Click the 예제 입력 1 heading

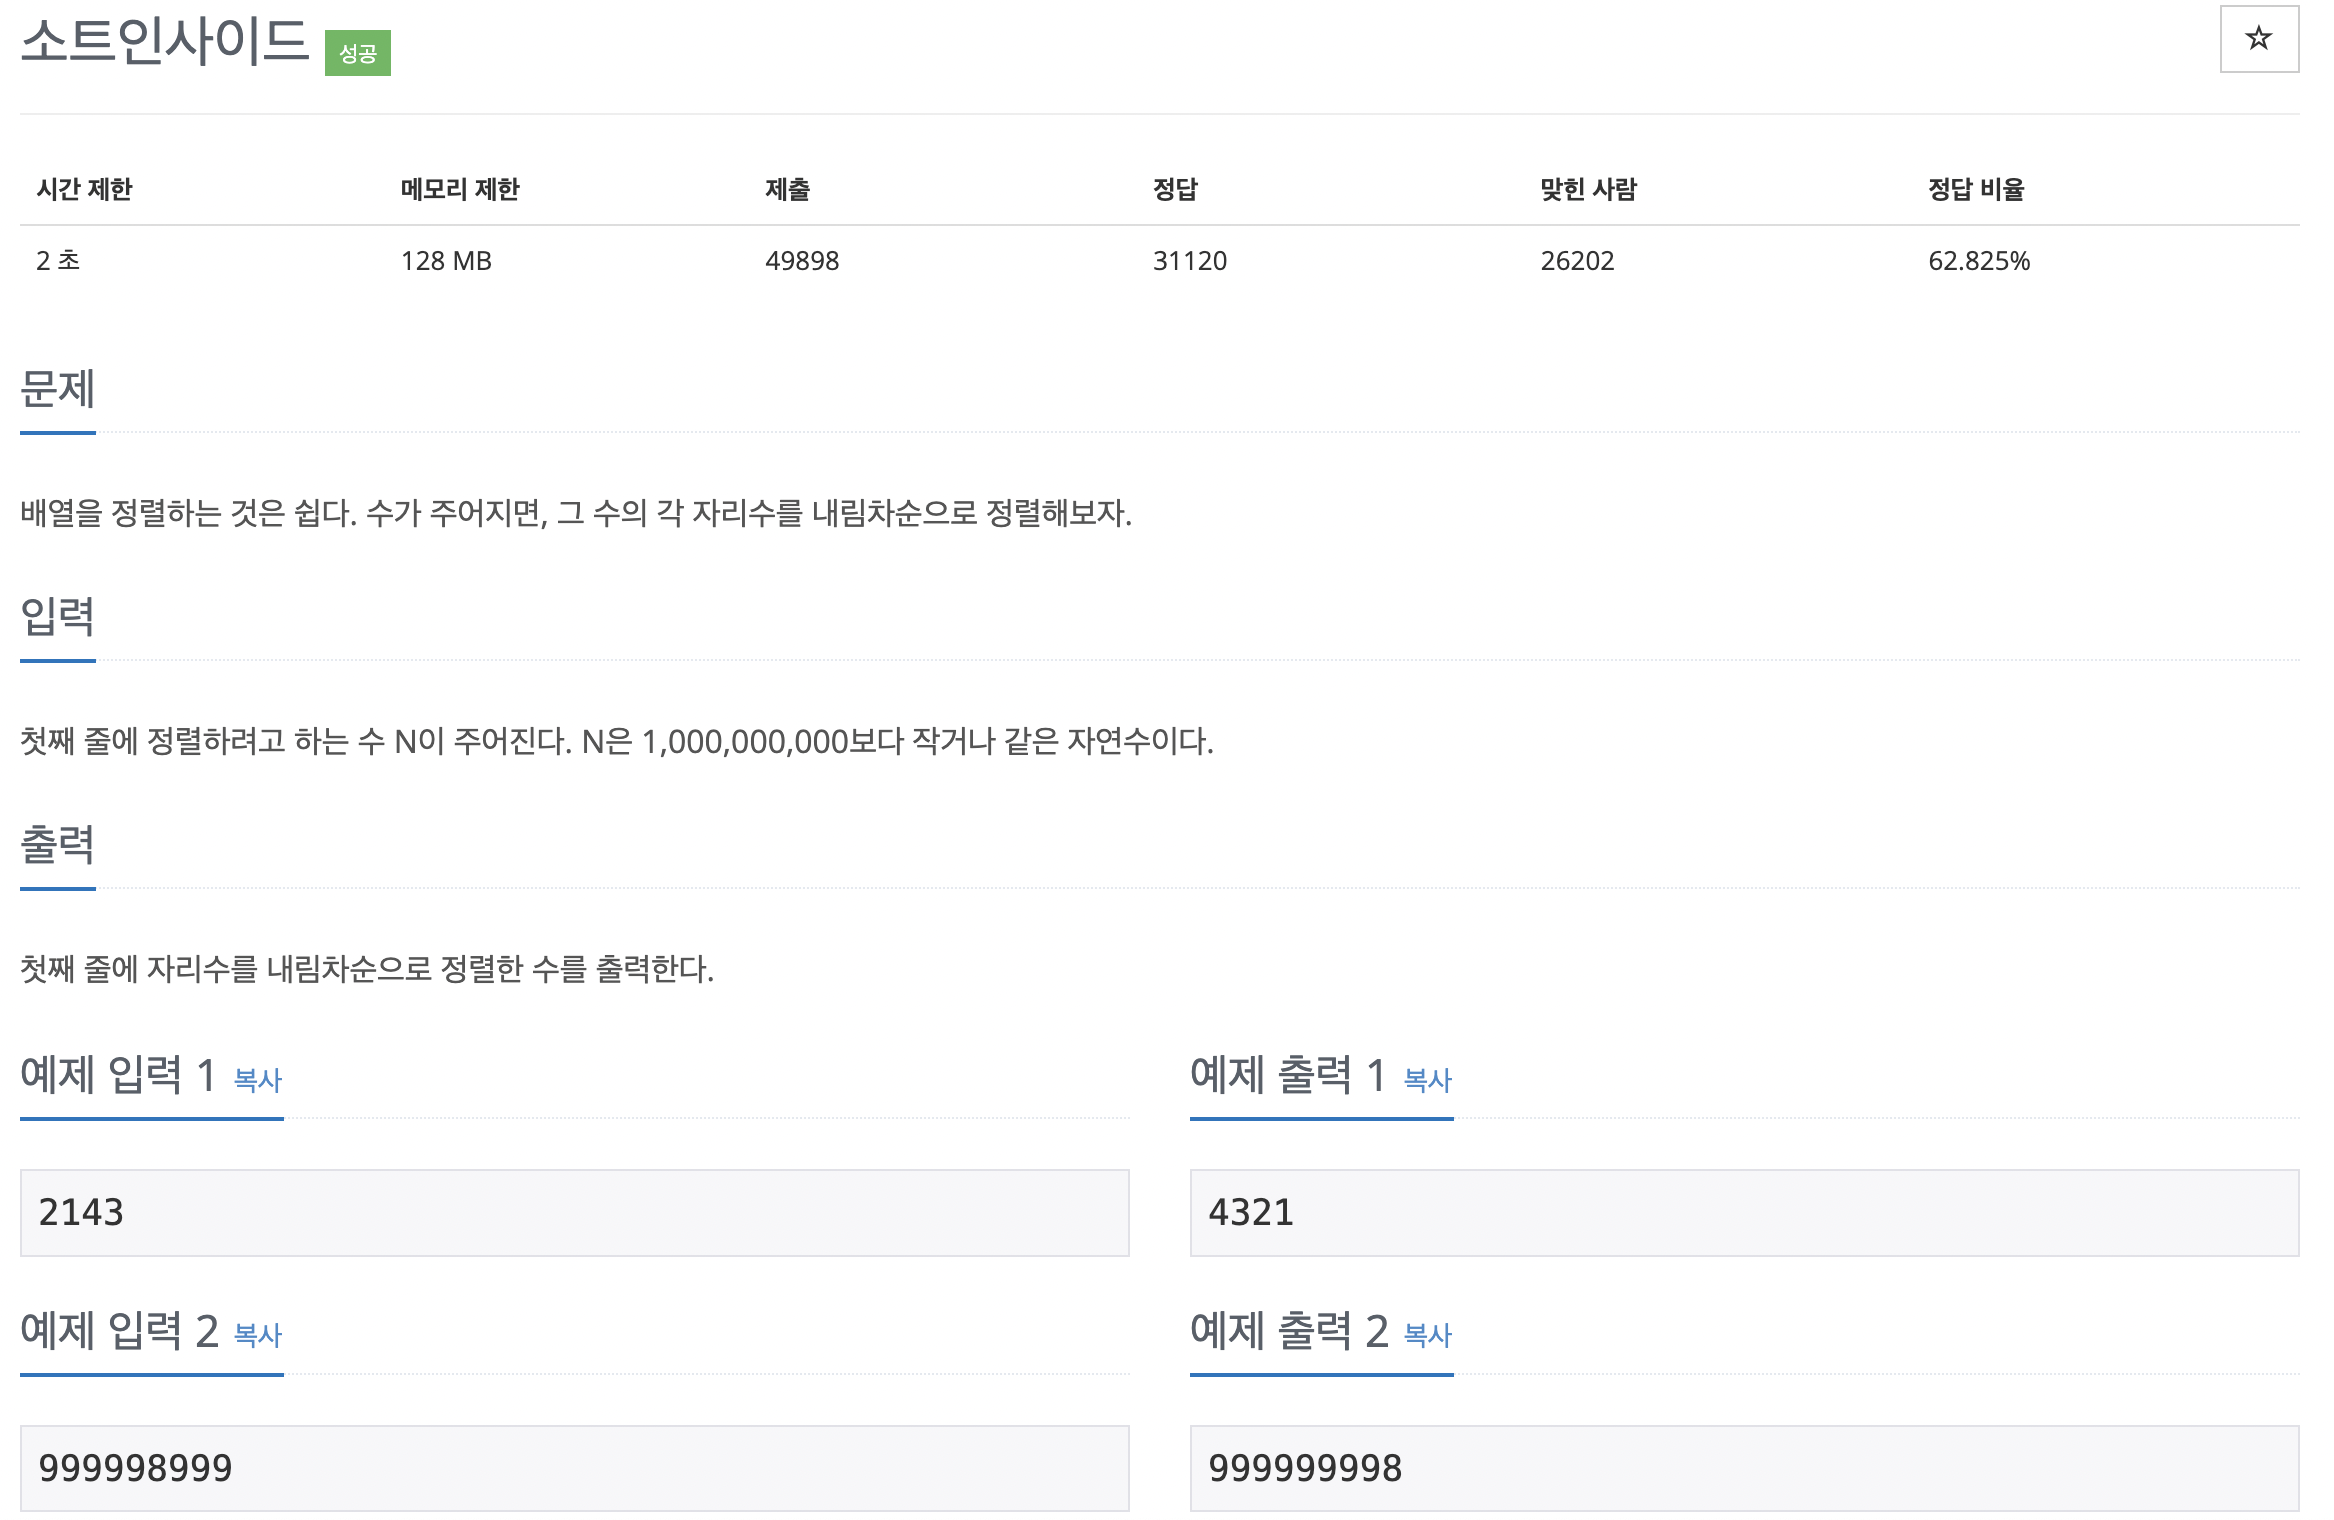point(118,1076)
